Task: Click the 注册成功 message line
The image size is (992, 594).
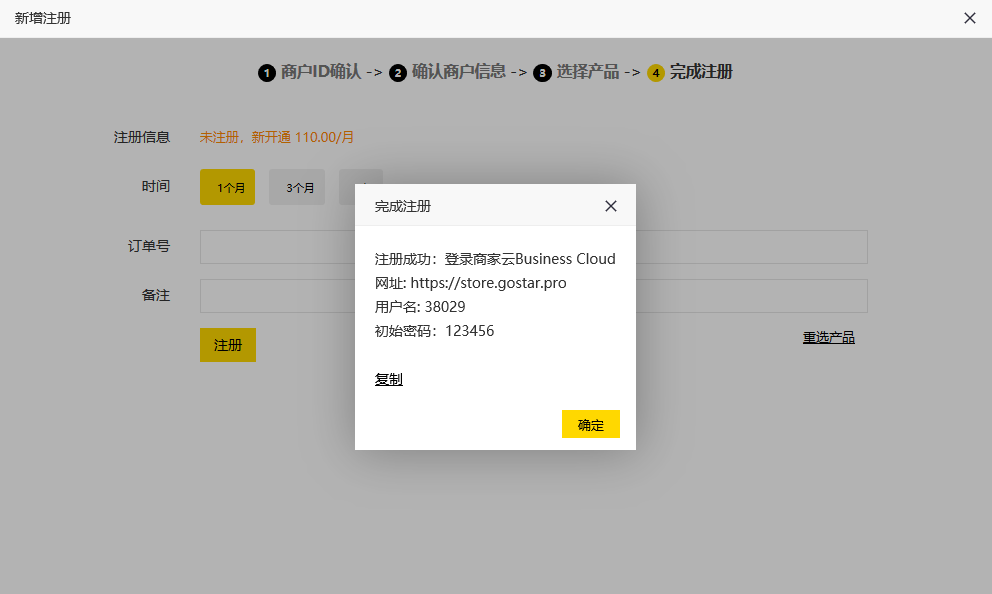Action: (x=495, y=259)
